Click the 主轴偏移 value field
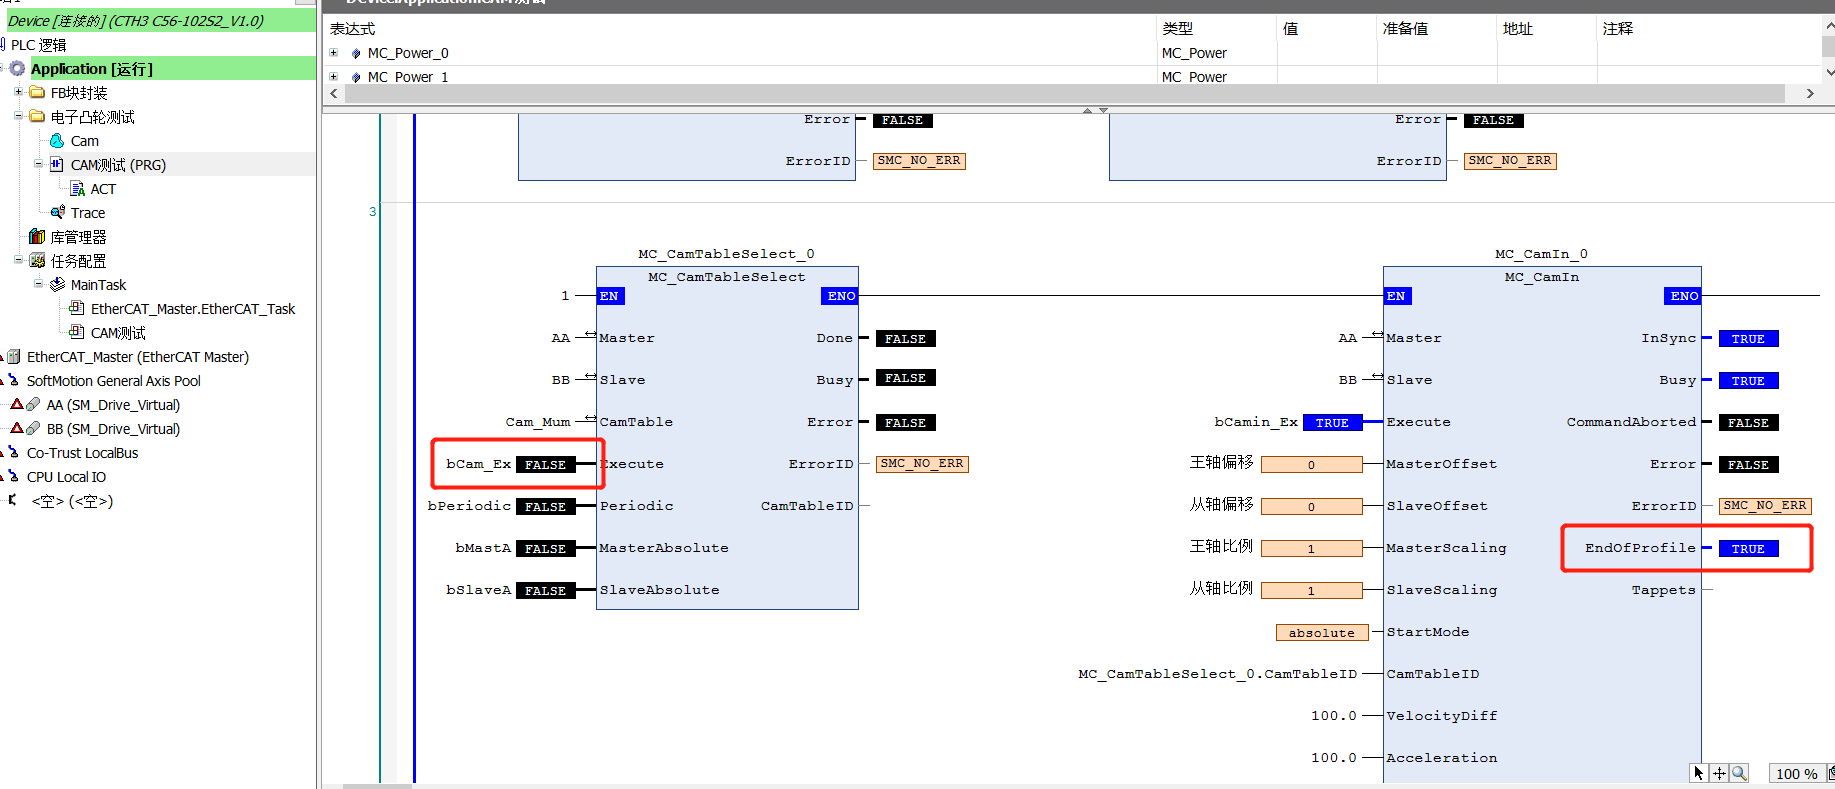1835x789 pixels. tap(1311, 465)
